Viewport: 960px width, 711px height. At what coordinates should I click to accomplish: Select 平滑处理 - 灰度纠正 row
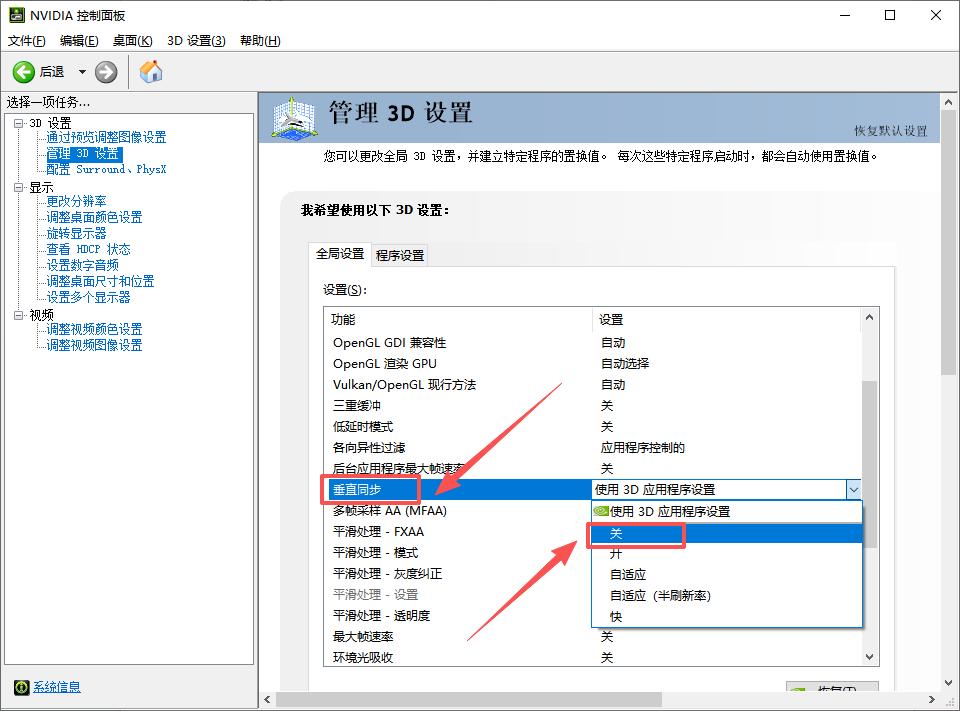[x=457, y=573]
